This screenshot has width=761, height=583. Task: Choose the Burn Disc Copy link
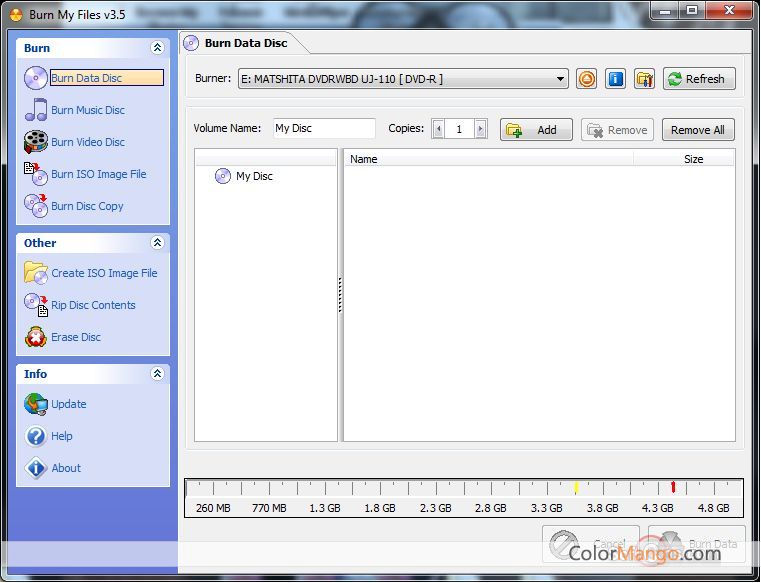tap(87, 206)
